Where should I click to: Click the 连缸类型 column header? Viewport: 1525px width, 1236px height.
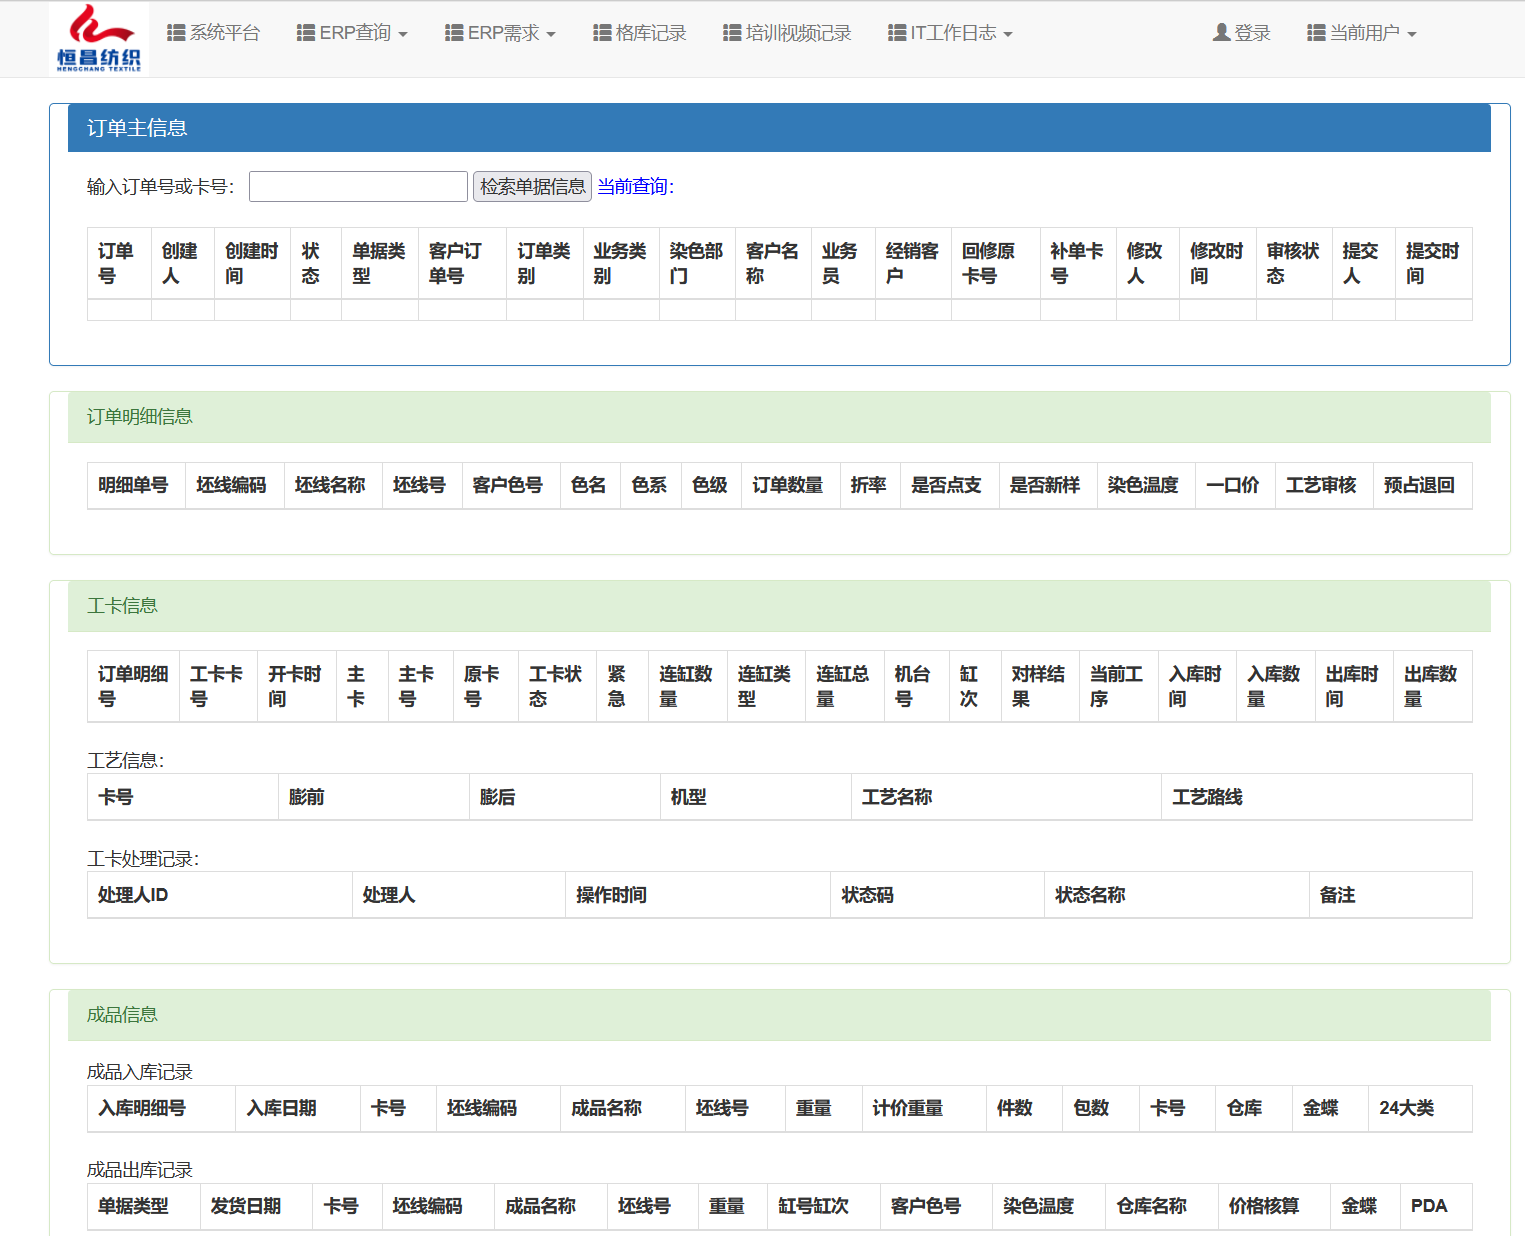click(766, 687)
